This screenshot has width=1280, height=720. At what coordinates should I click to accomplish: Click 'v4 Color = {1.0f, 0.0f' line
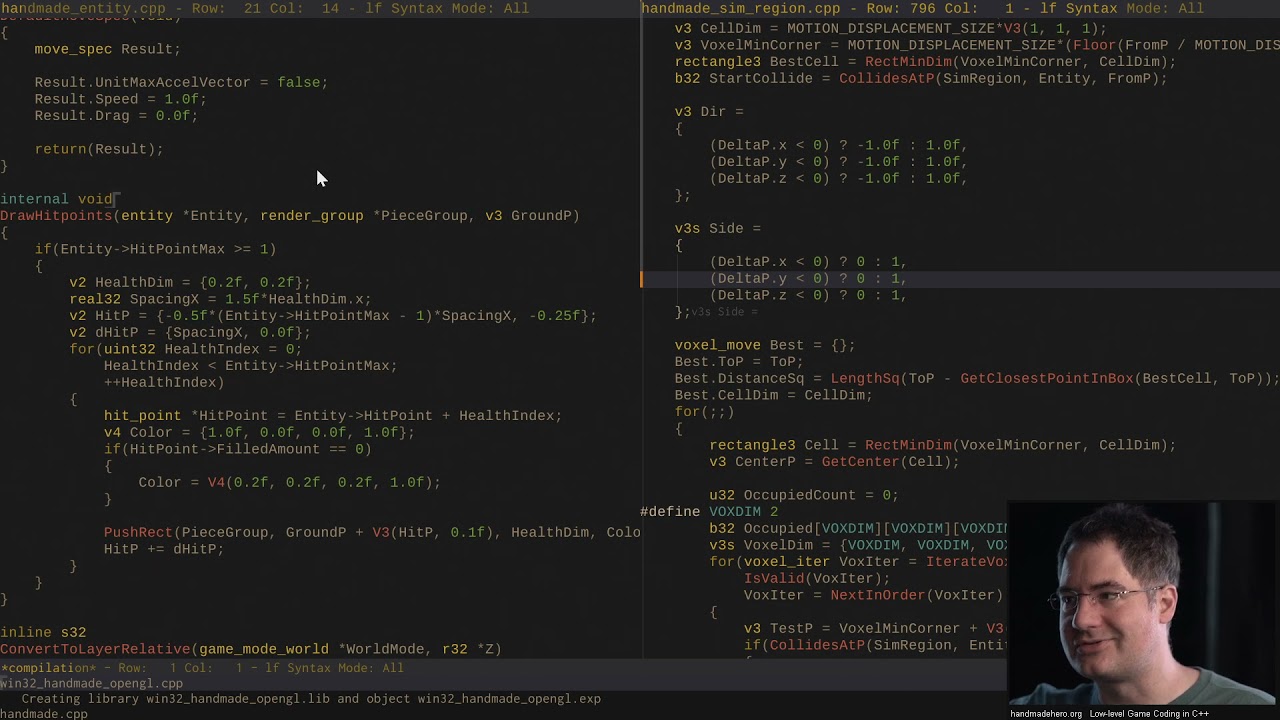[259, 432]
